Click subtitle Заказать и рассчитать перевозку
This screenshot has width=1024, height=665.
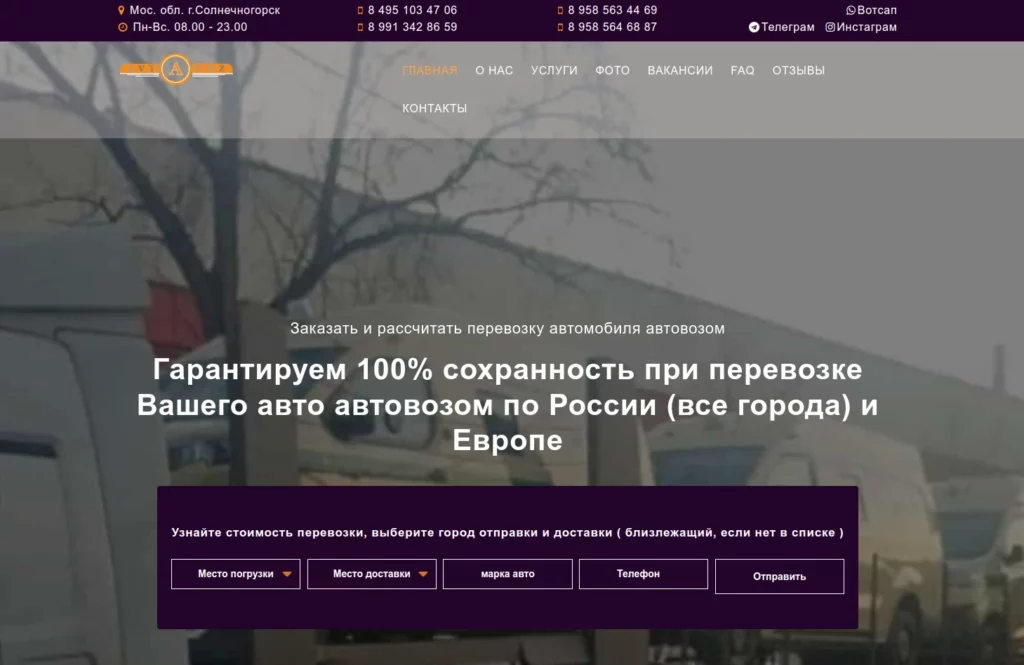tap(507, 329)
